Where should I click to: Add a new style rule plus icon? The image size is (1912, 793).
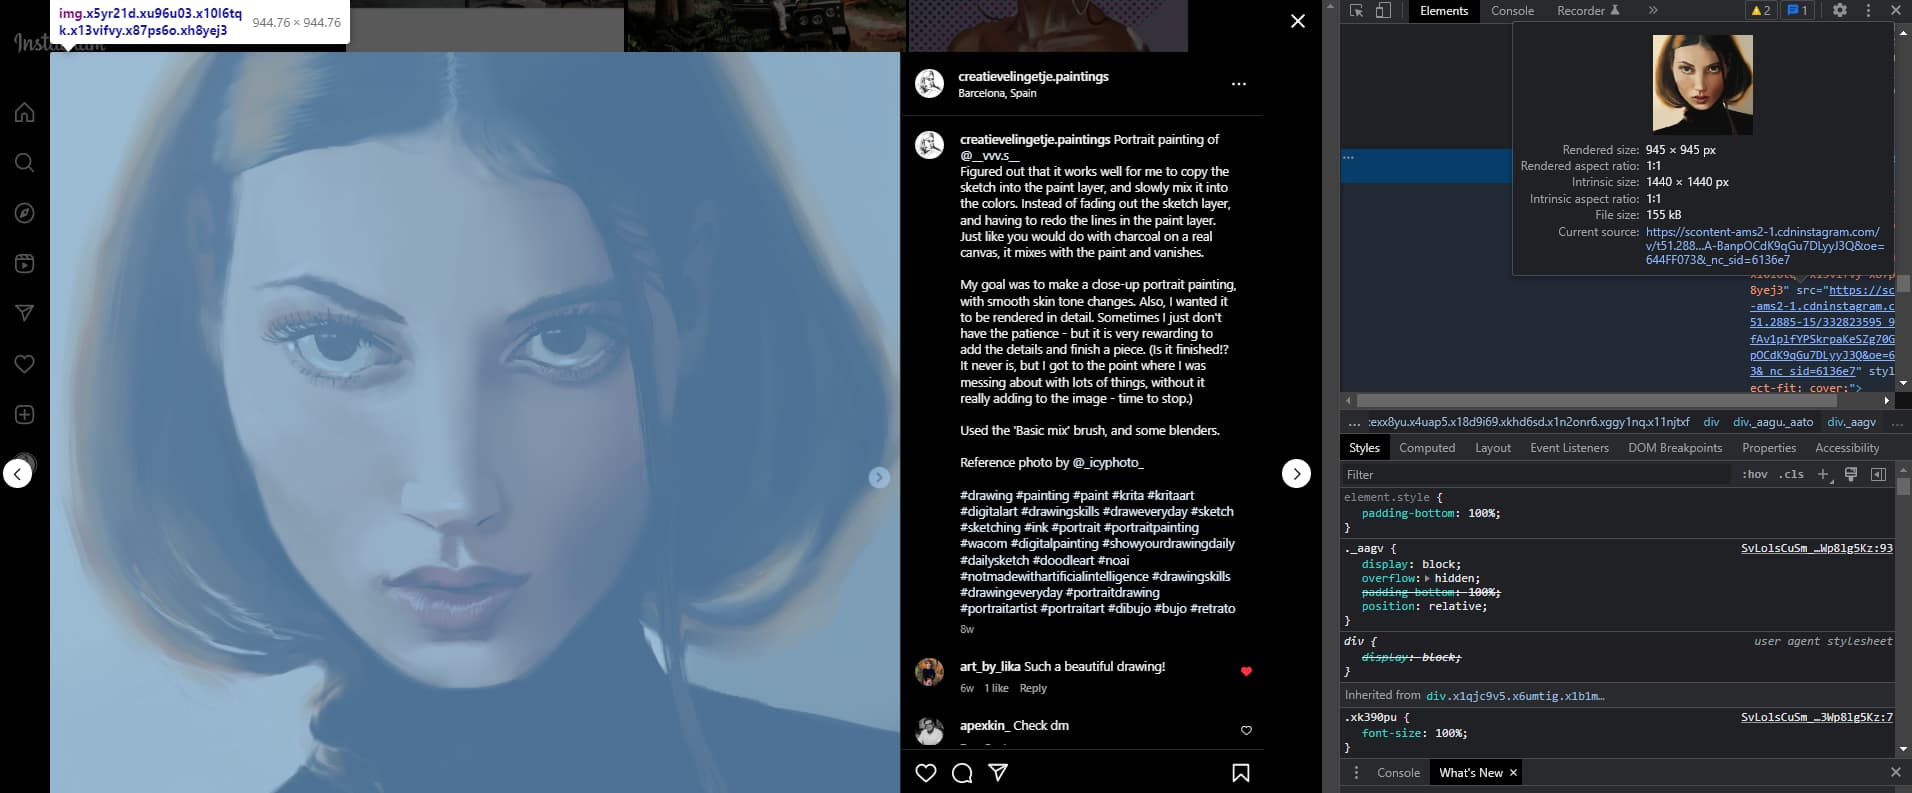tap(1824, 475)
